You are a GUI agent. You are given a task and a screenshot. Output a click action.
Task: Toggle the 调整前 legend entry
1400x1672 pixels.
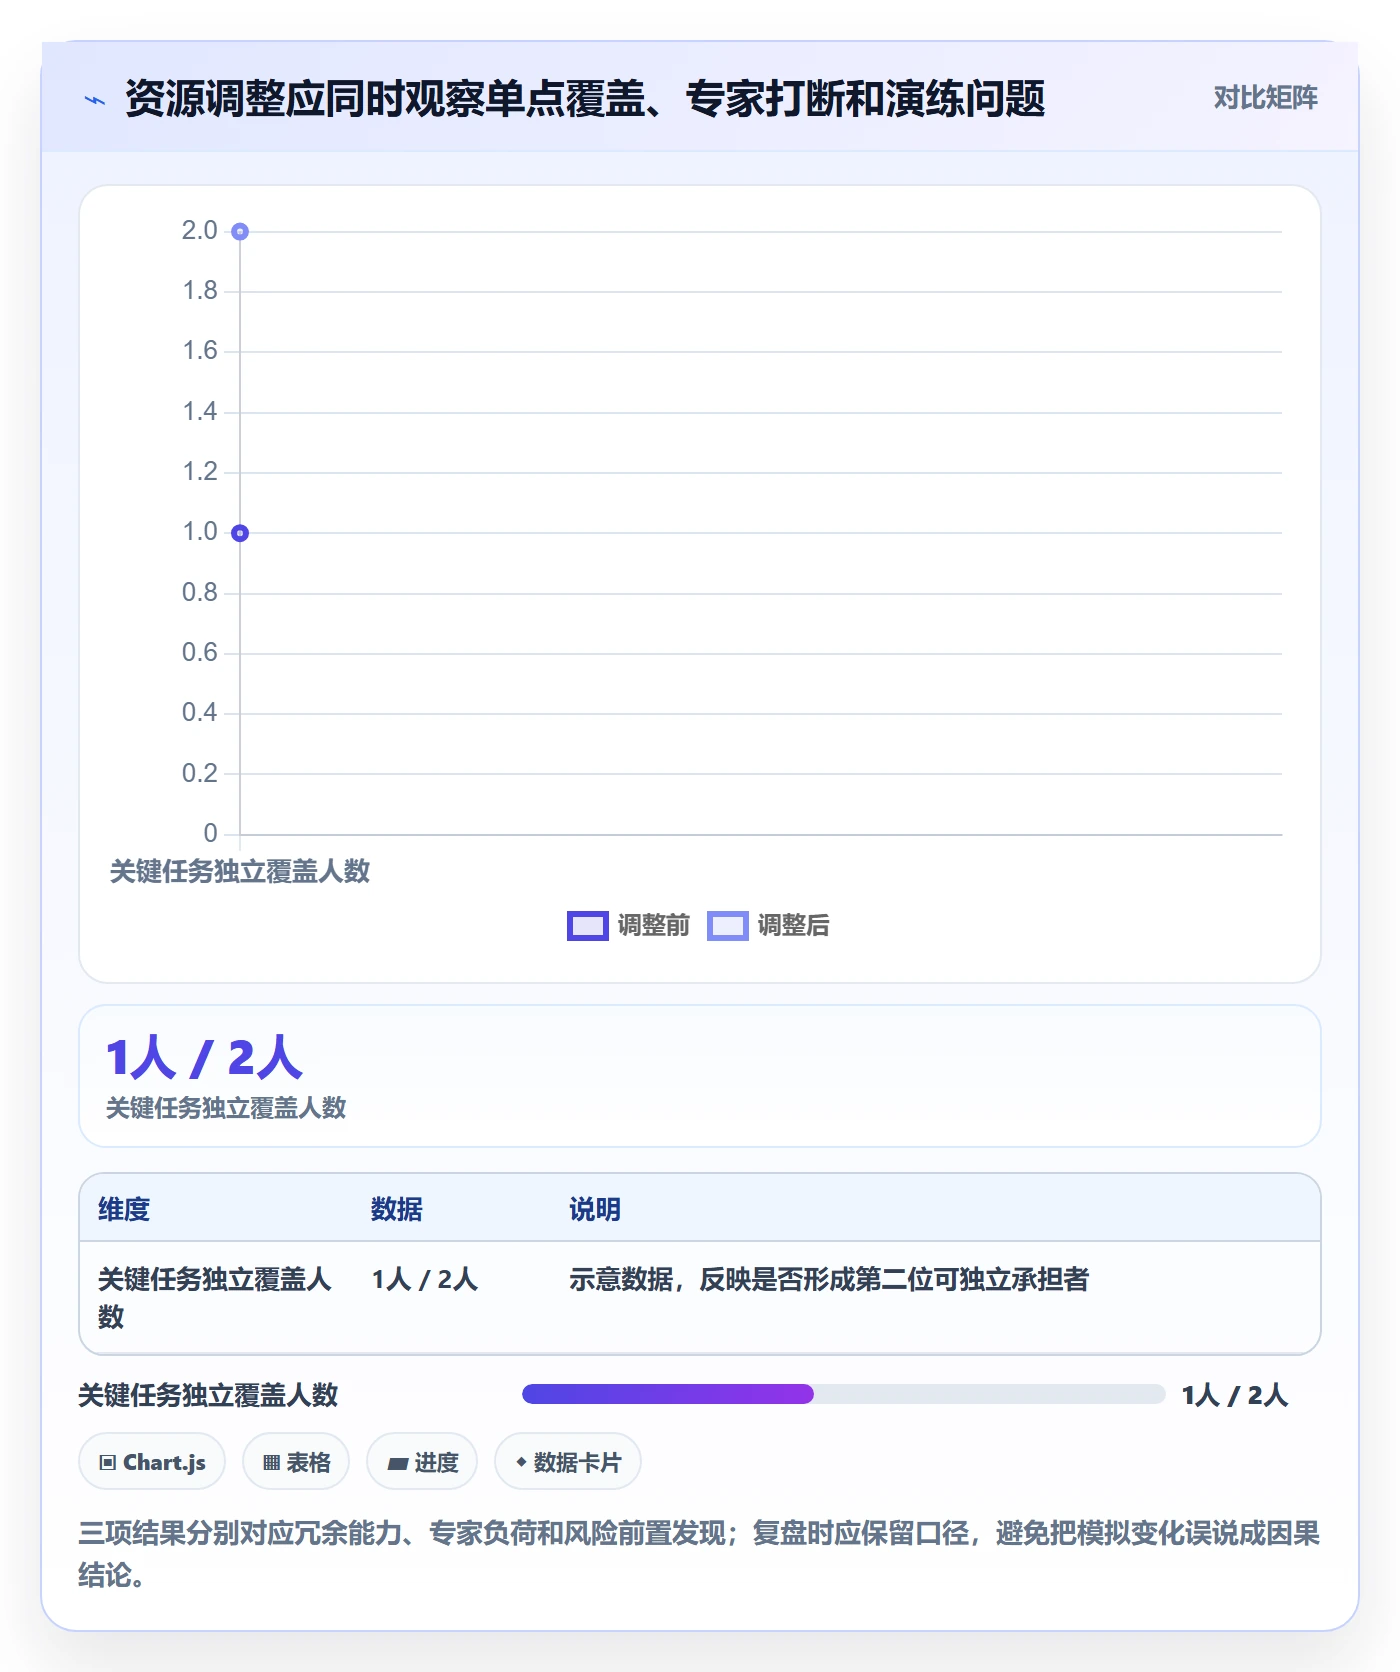coord(628,925)
